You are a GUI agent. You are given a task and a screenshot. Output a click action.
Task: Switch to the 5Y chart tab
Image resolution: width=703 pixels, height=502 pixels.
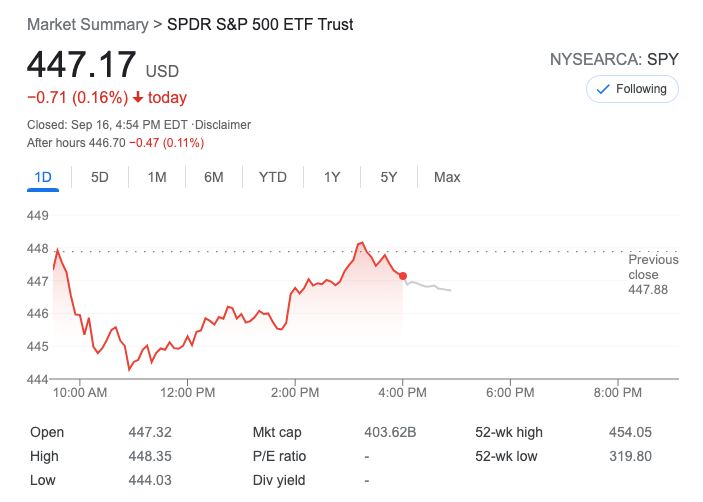pos(389,177)
